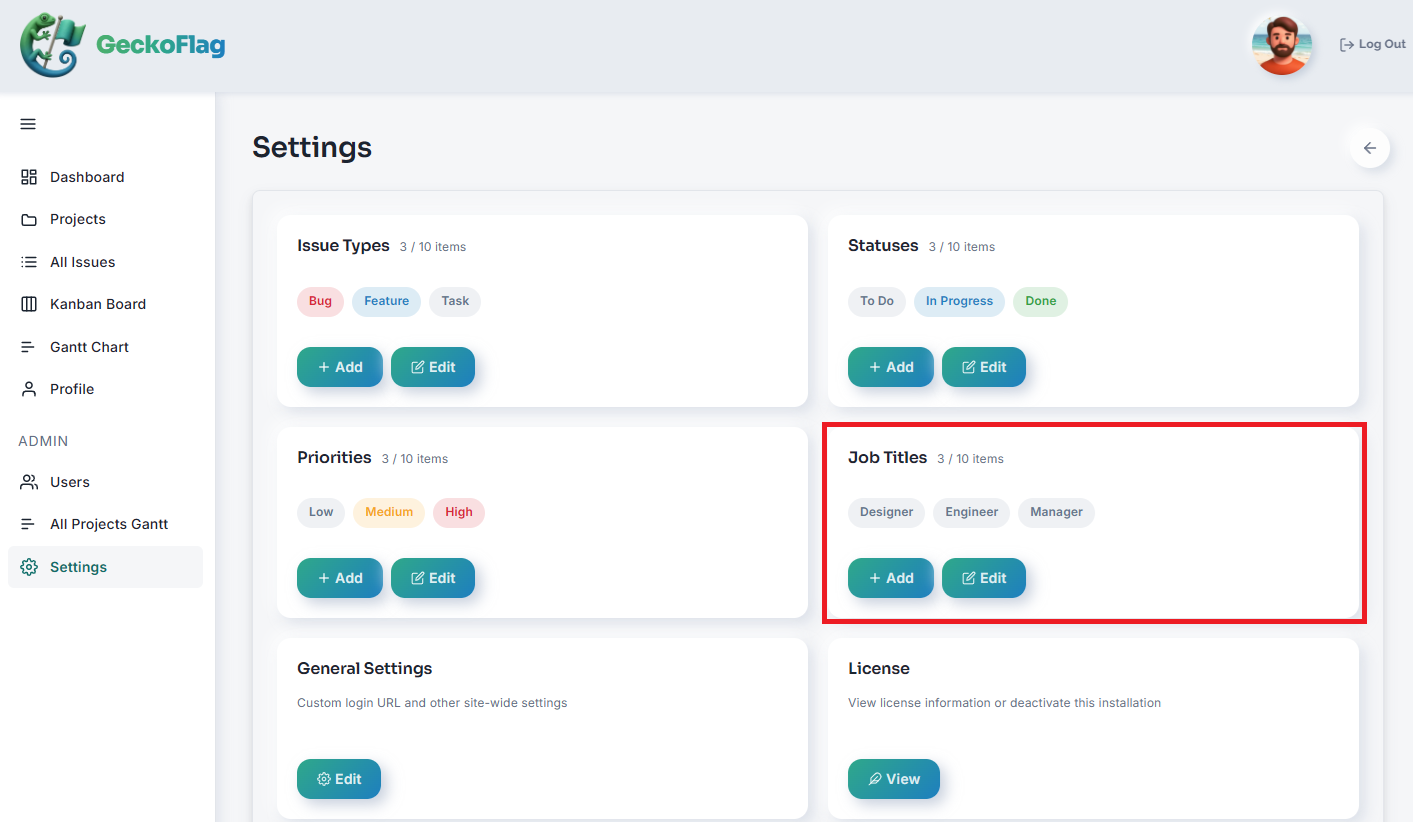Click the All Projects Gantt icon
Image resolution: width=1413 pixels, height=822 pixels.
pyautogui.click(x=29, y=524)
